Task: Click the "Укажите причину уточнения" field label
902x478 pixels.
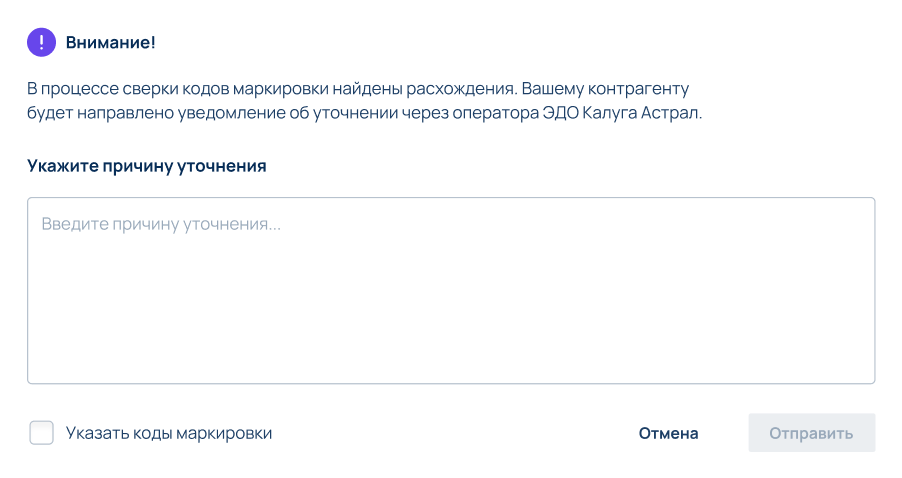Action: (x=147, y=166)
